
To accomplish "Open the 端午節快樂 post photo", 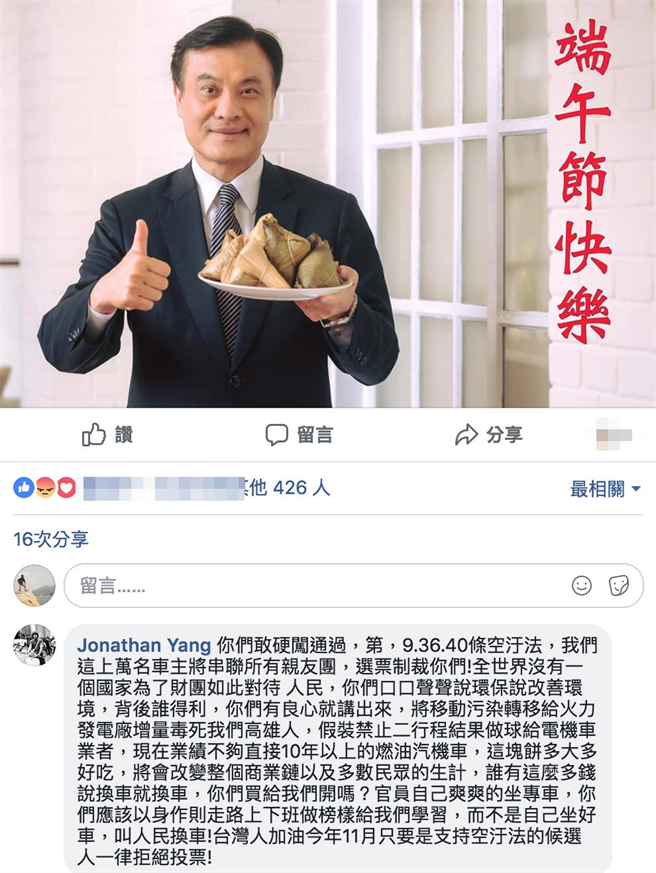I will (328, 204).
